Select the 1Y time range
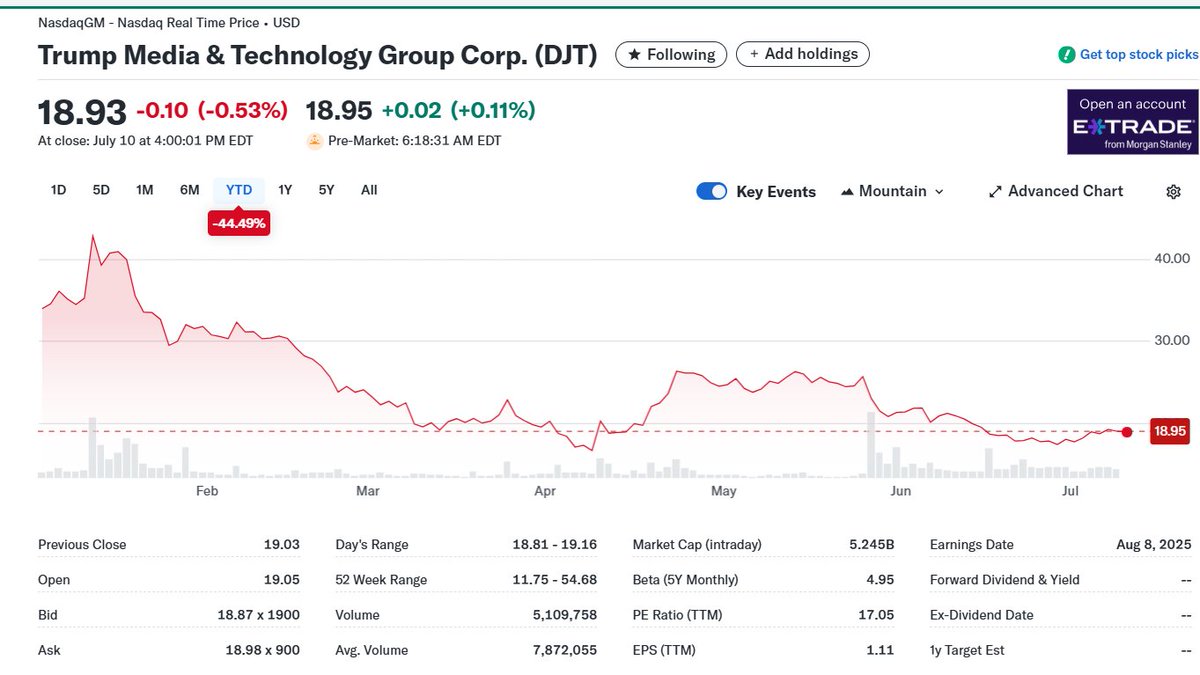1200x675 pixels. [285, 190]
